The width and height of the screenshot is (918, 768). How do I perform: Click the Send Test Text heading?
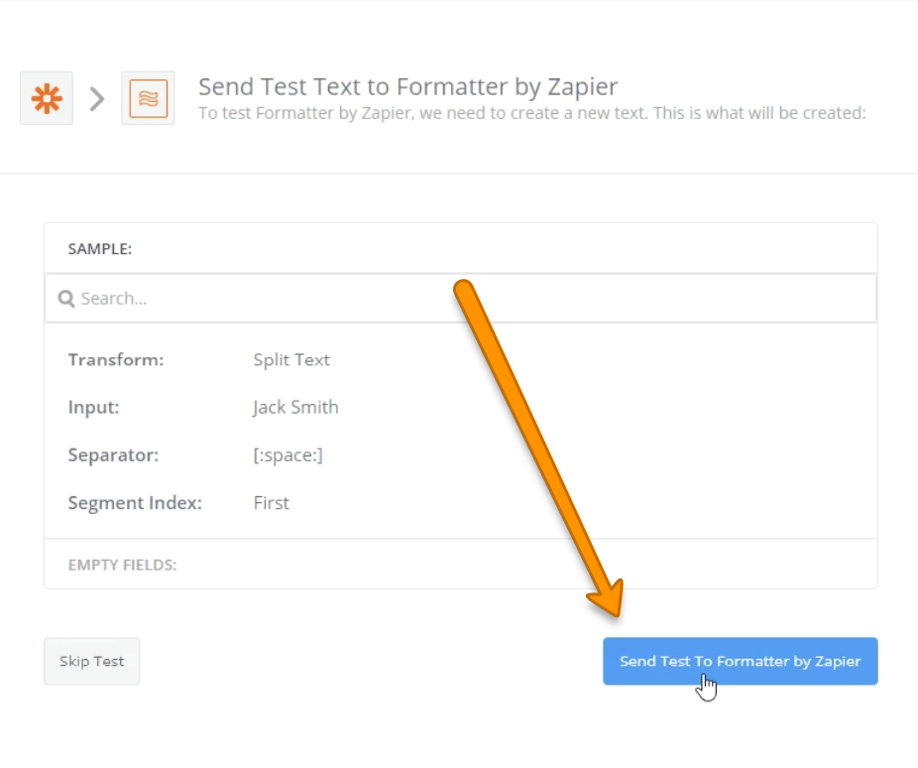click(408, 86)
